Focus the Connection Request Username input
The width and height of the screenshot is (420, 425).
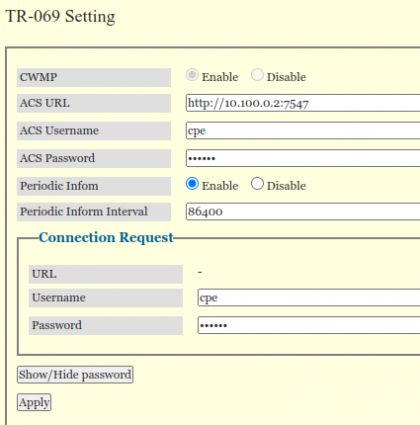click(309, 298)
